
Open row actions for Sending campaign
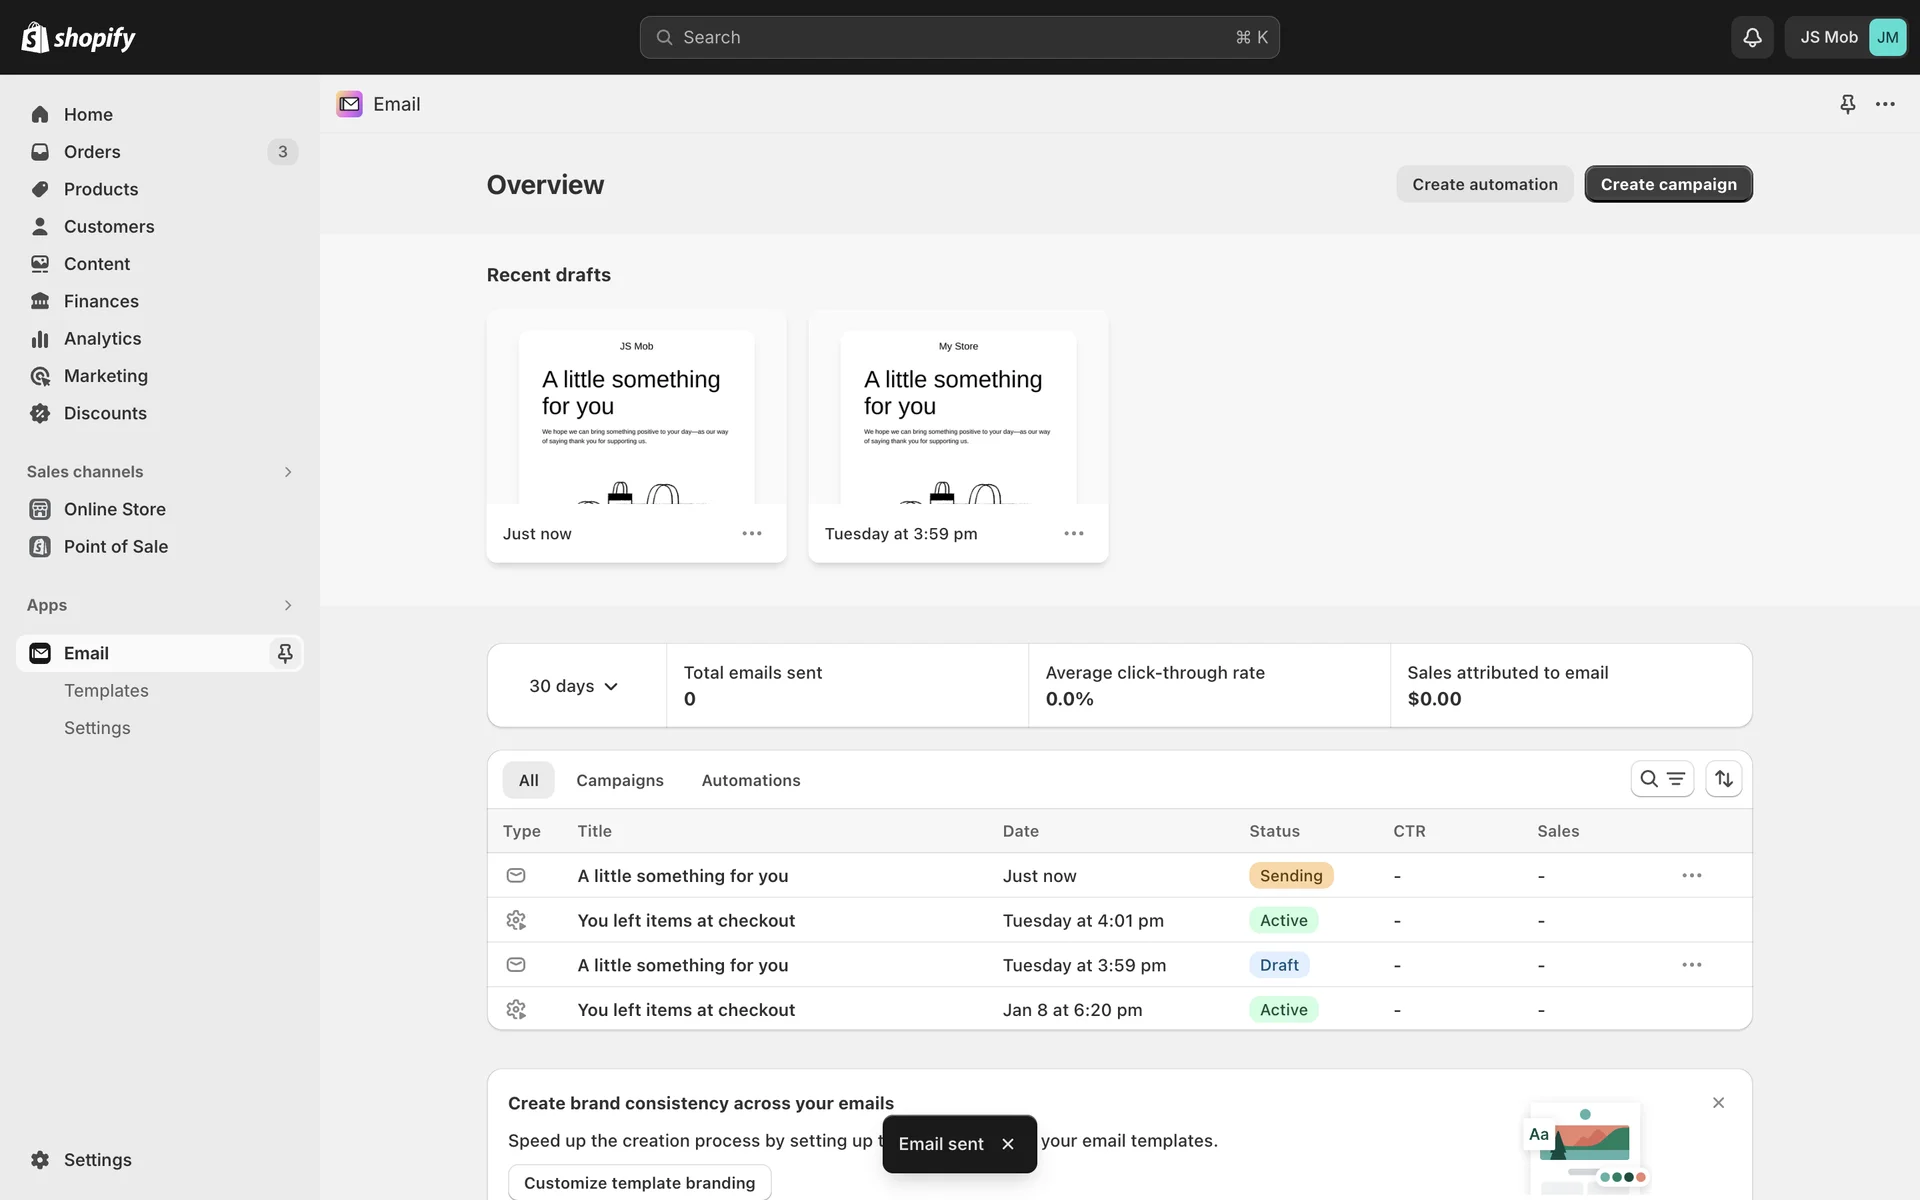coord(1691,876)
